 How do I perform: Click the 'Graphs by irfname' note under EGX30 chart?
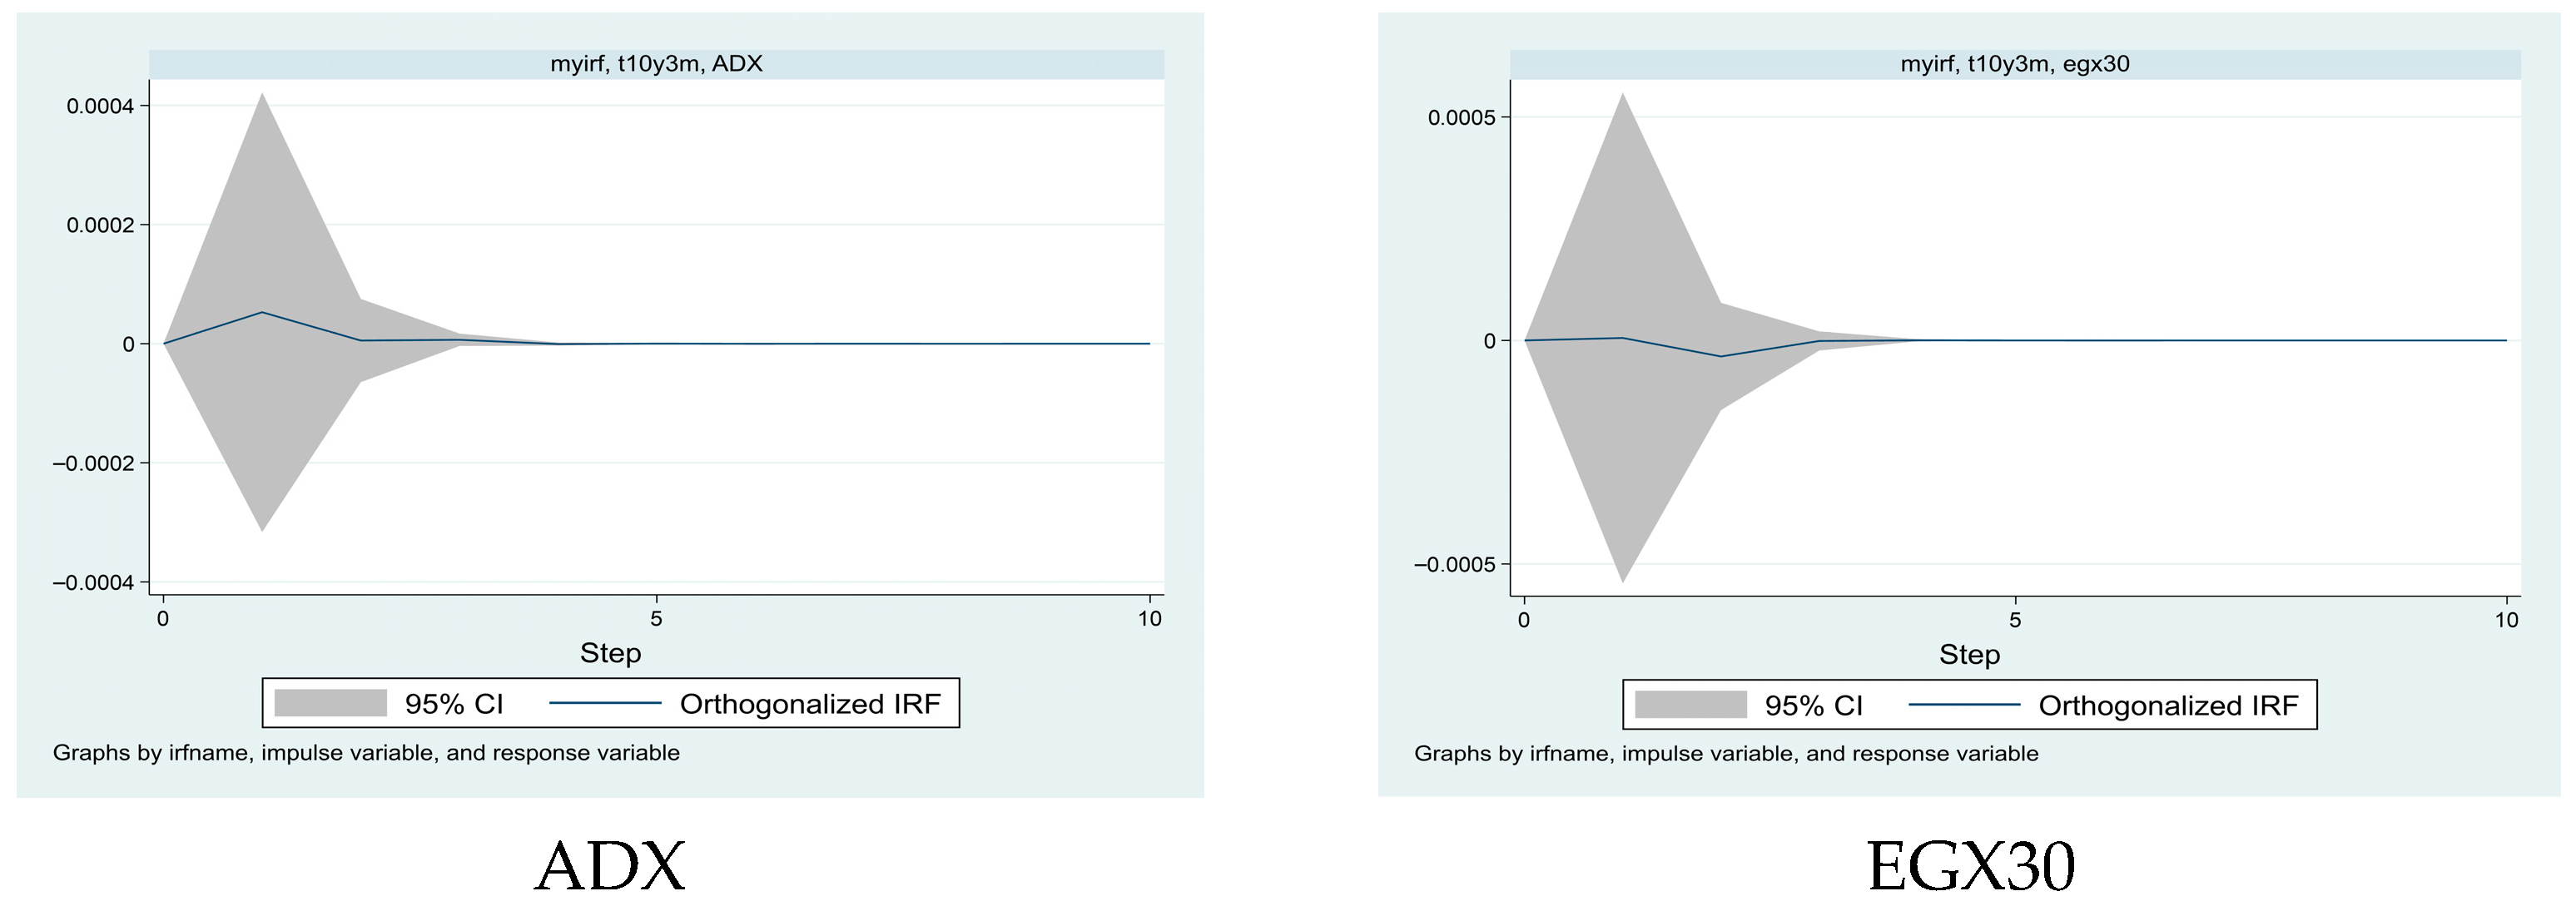click(x=1725, y=754)
